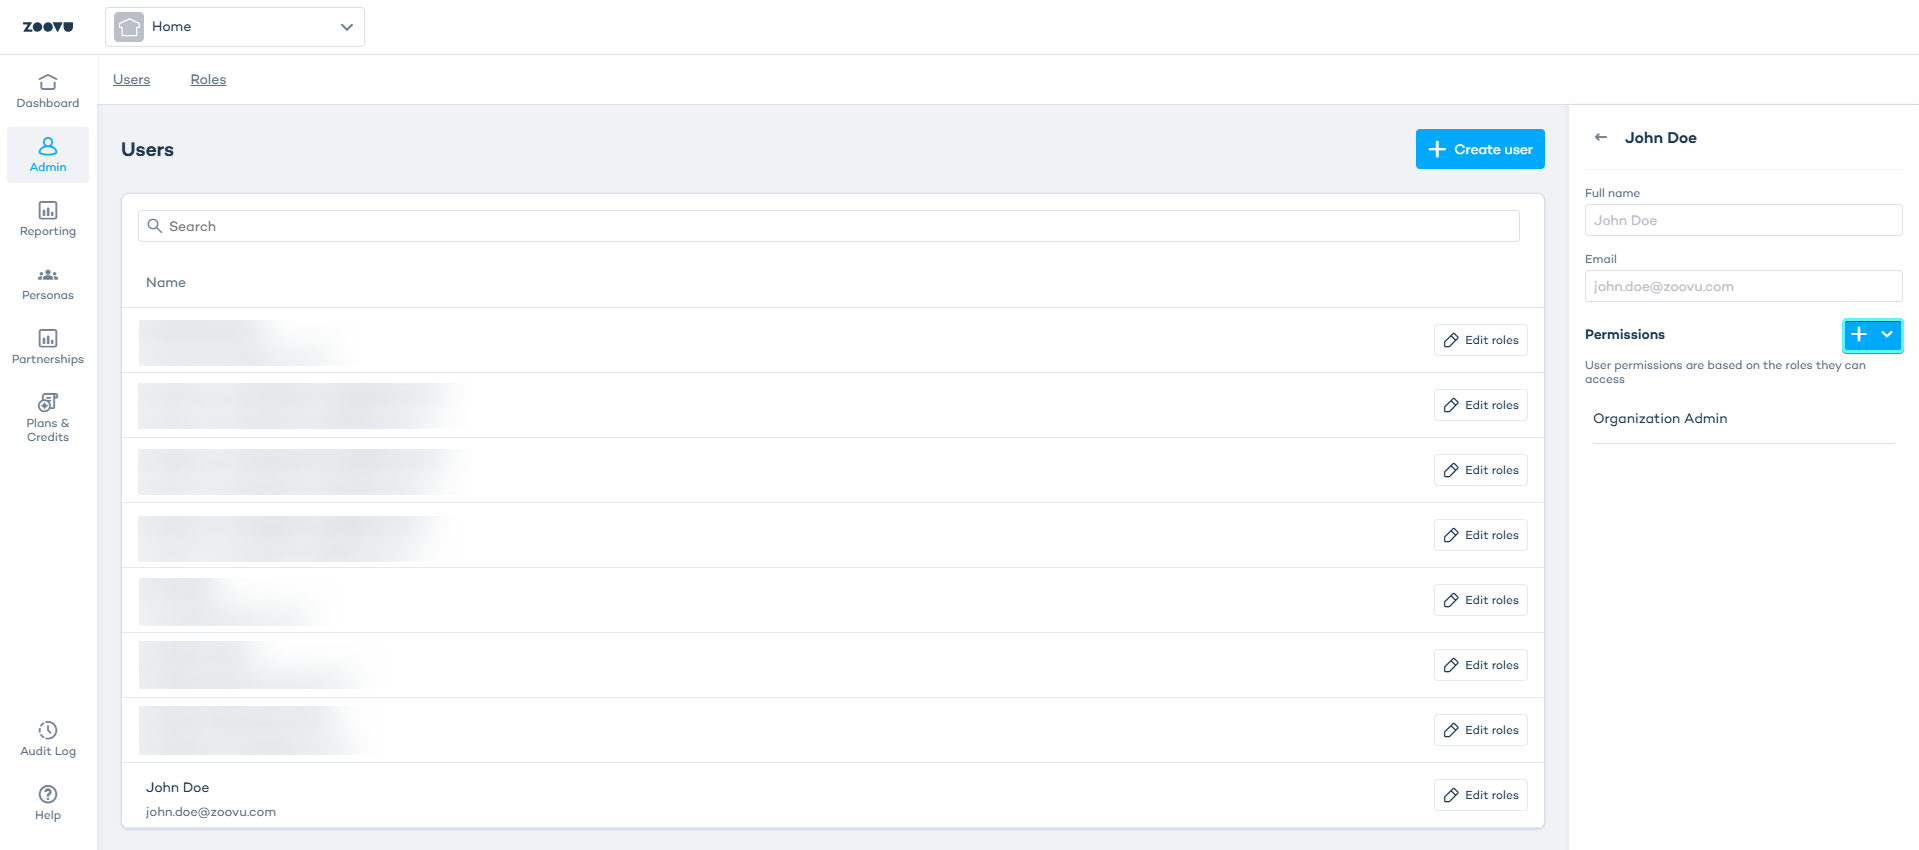
Task: Open Plans & Credits icon
Action: point(48,402)
